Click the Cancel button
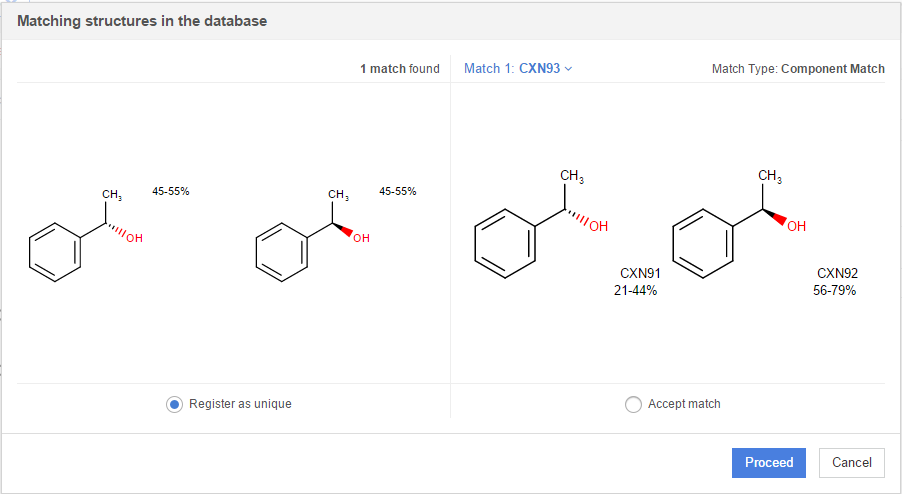This screenshot has width=902, height=494. point(851,462)
